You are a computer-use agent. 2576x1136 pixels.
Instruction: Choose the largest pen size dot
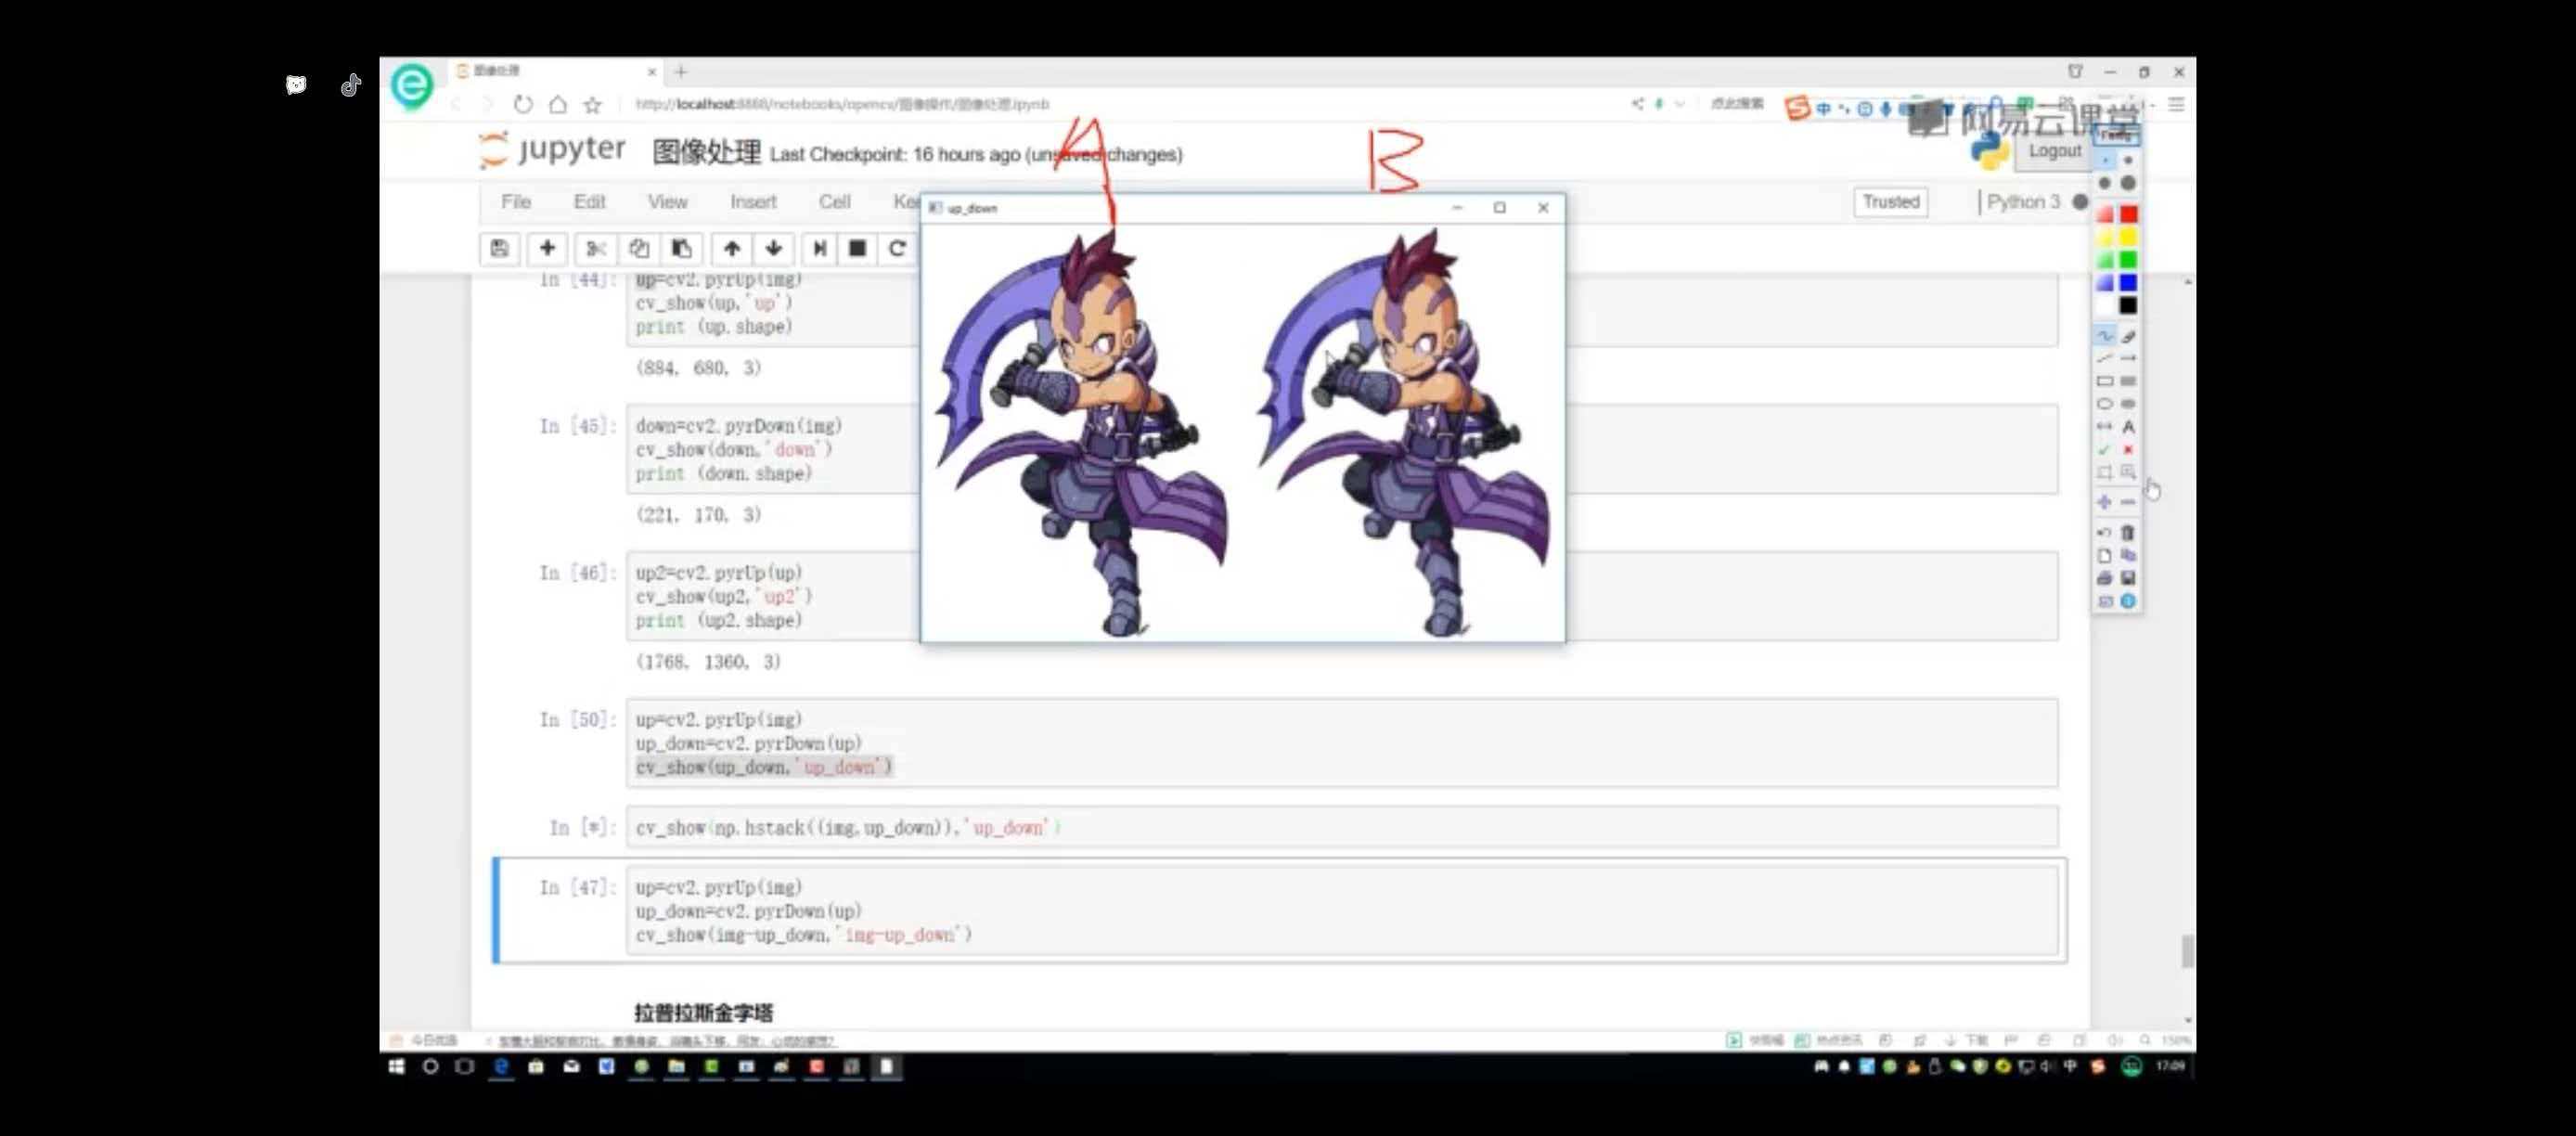[x=2129, y=183]
